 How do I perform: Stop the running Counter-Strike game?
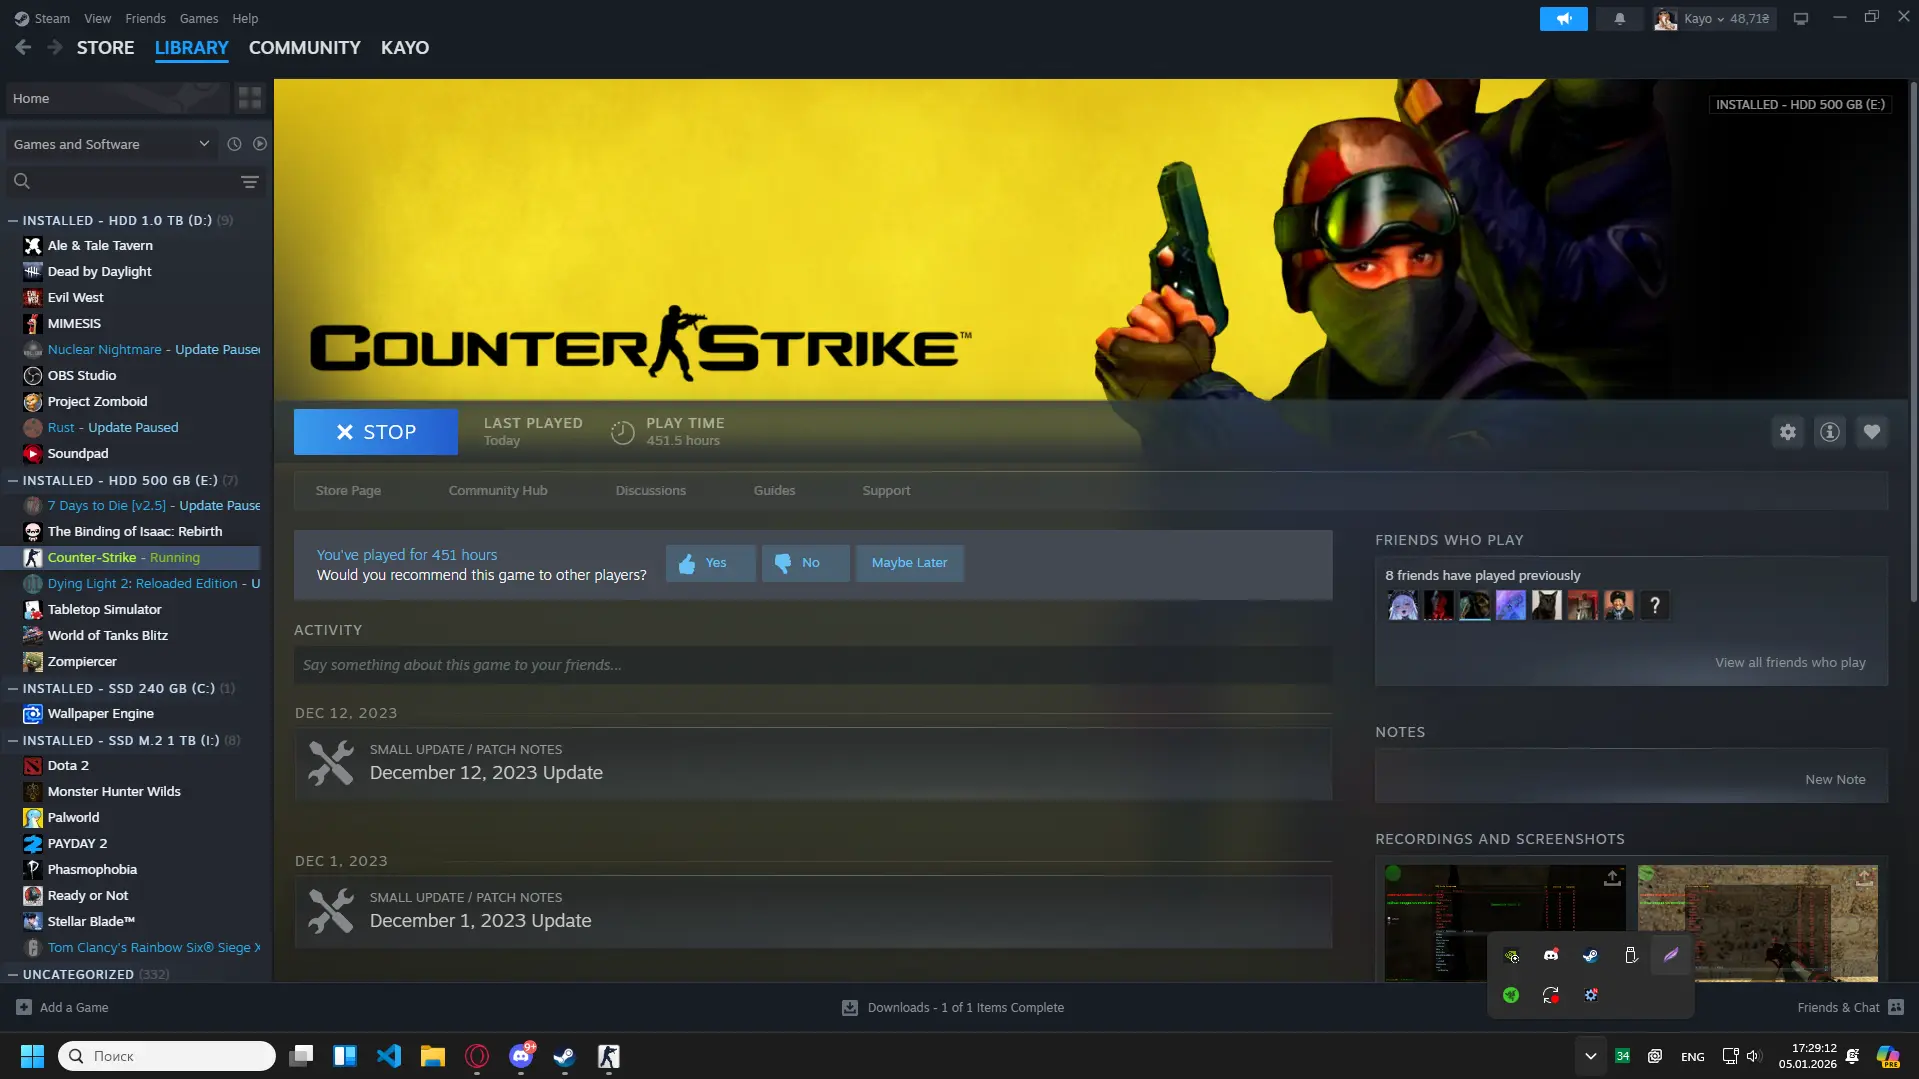click(376, 432)
